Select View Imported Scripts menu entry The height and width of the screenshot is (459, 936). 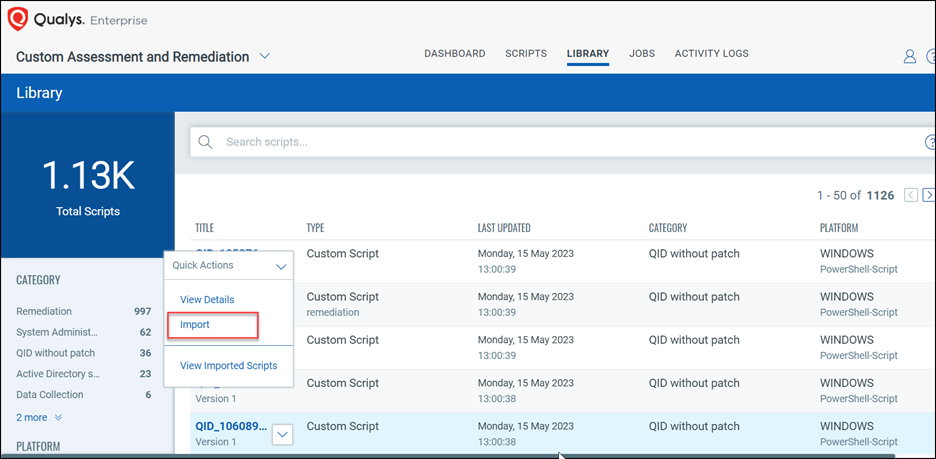[x=229, y=365]
